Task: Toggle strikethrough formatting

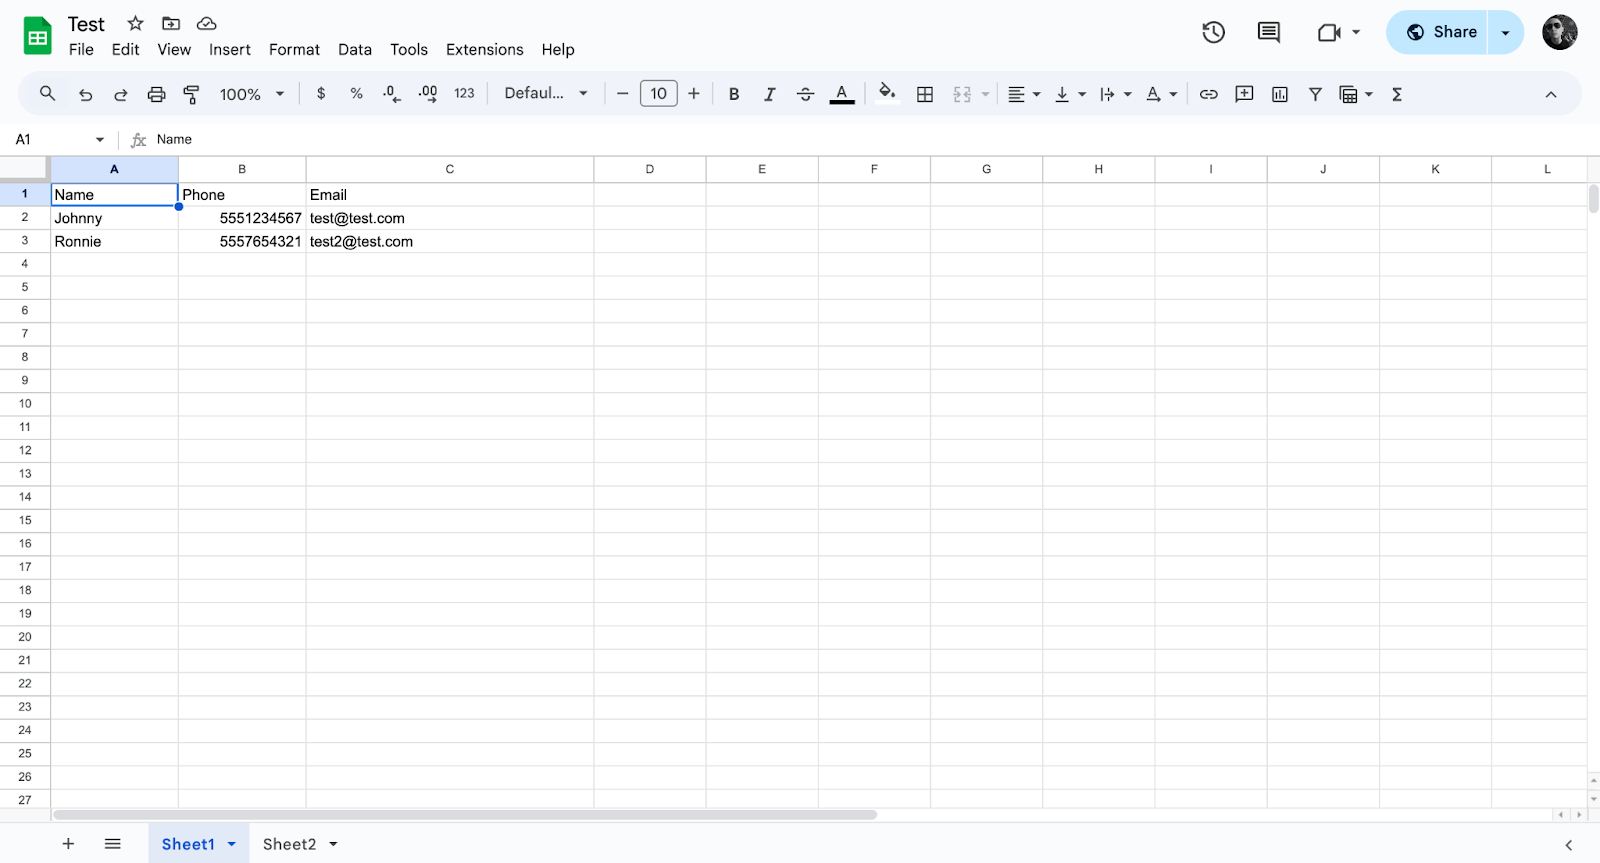Action: (x=805, y=94)
